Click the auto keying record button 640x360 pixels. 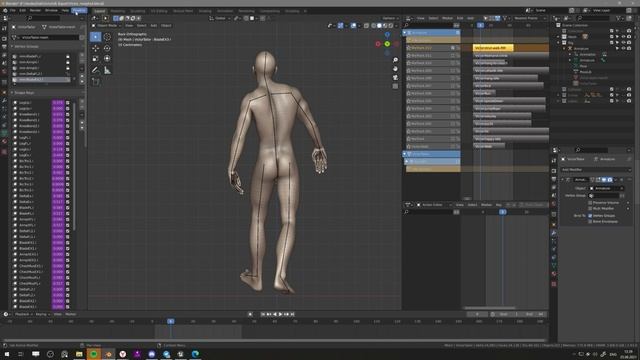(250, 314)
